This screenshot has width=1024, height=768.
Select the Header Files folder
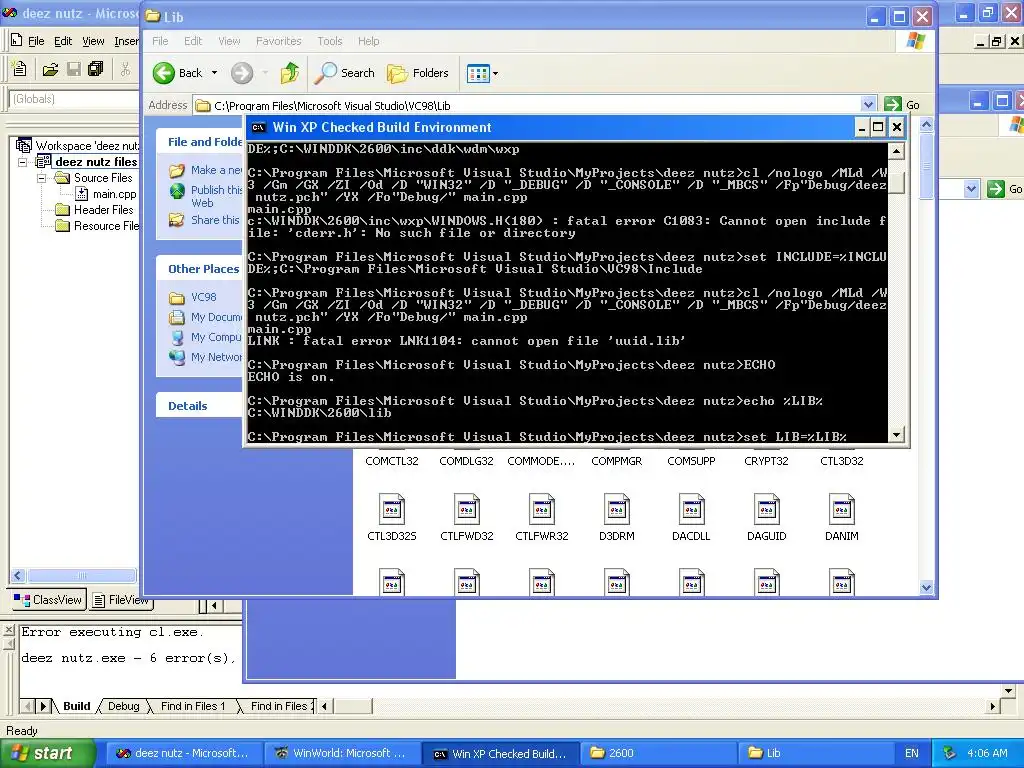[x=103, y=210]
